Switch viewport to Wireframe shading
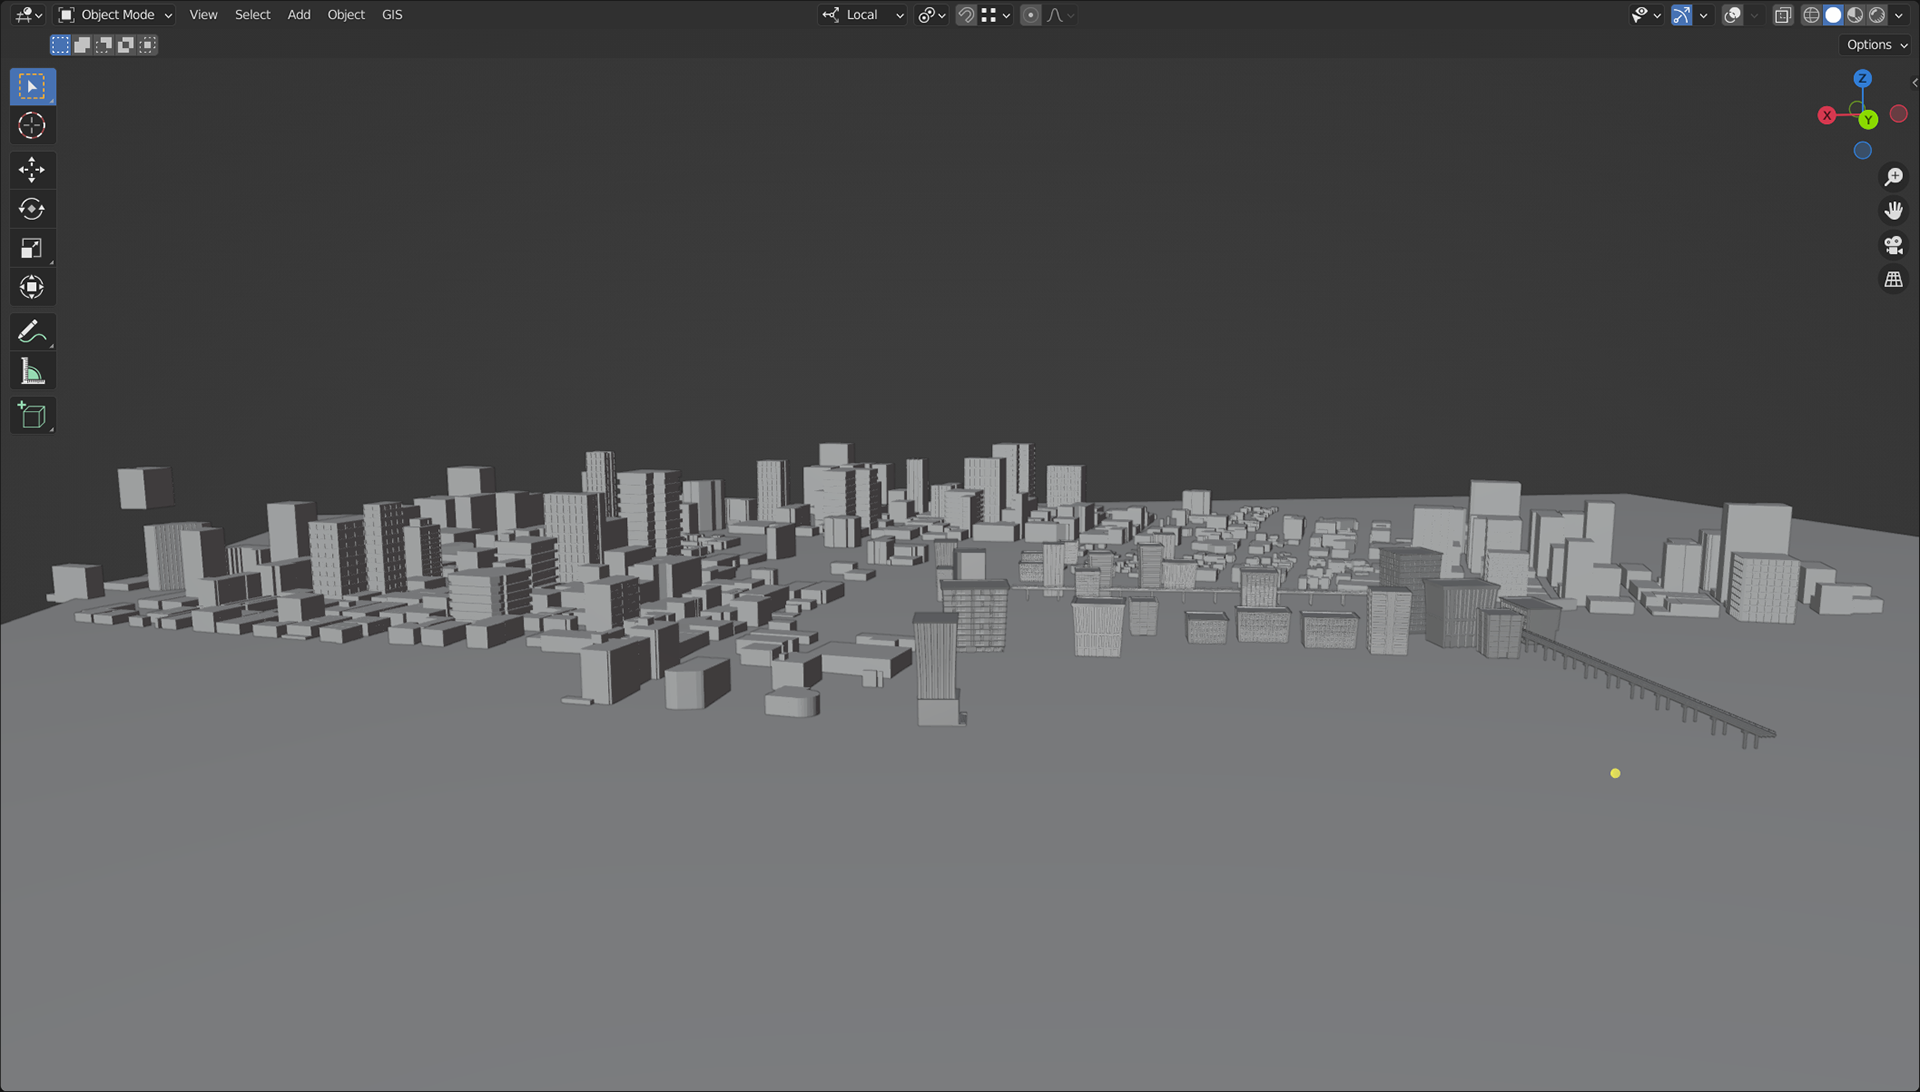The height and width of the screenshot is (1092, 1920). coord(1811,15)
